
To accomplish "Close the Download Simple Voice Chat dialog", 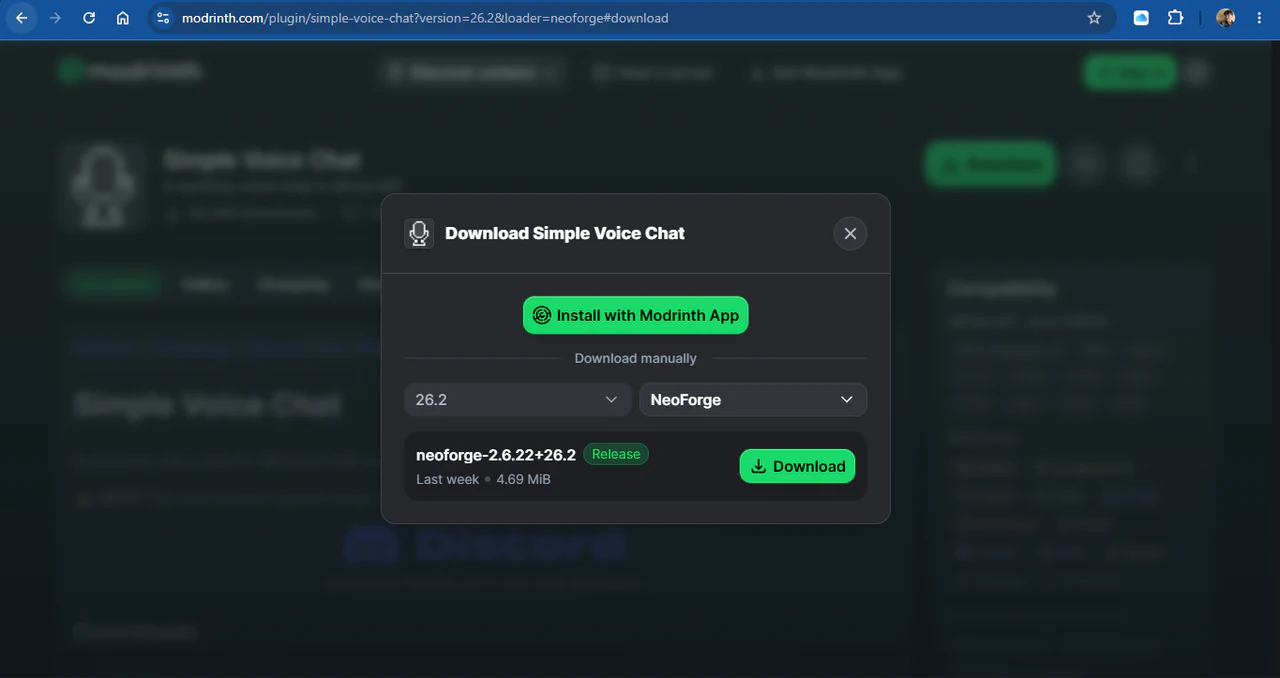I will point(850,233).
